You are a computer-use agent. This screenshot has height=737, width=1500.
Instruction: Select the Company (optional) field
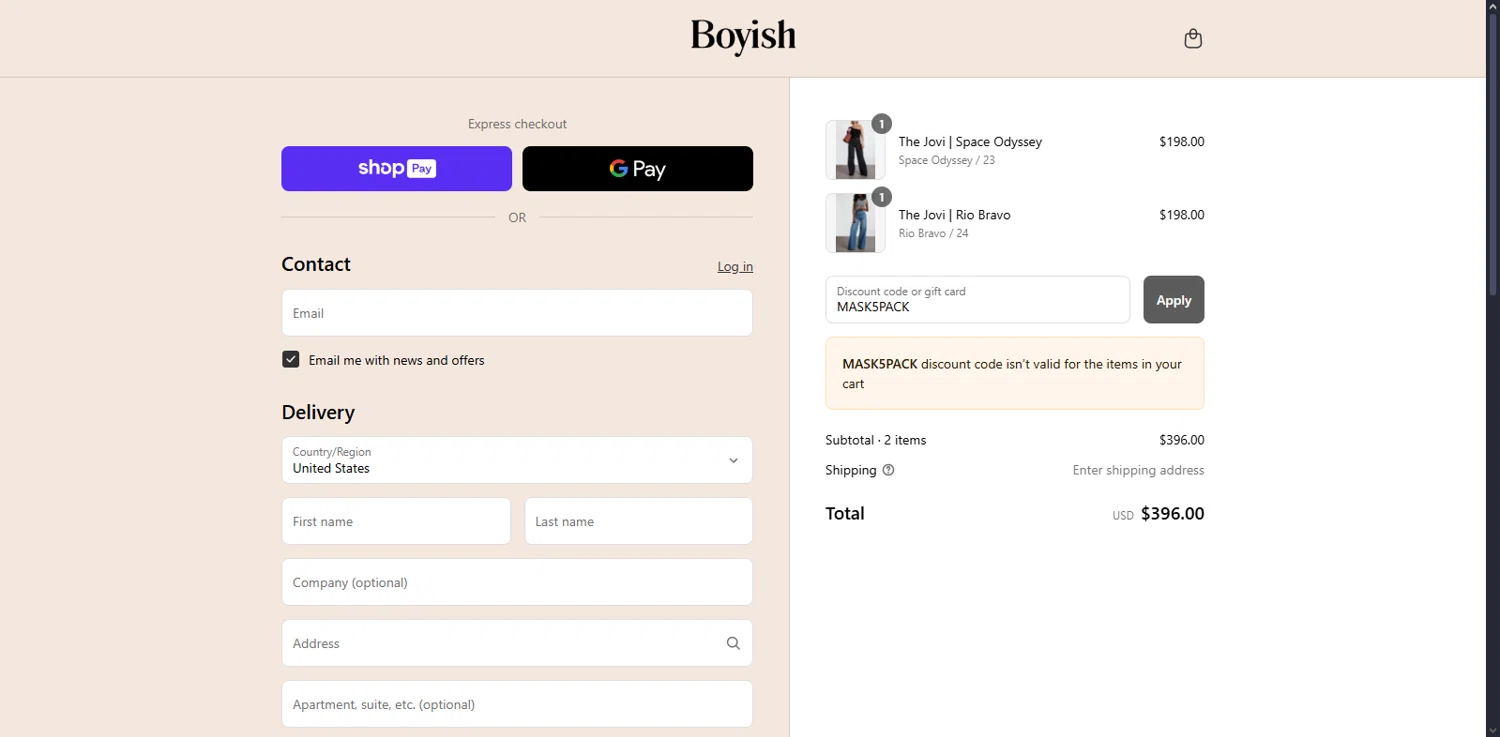pyautogui.click(x=517, y=582)
